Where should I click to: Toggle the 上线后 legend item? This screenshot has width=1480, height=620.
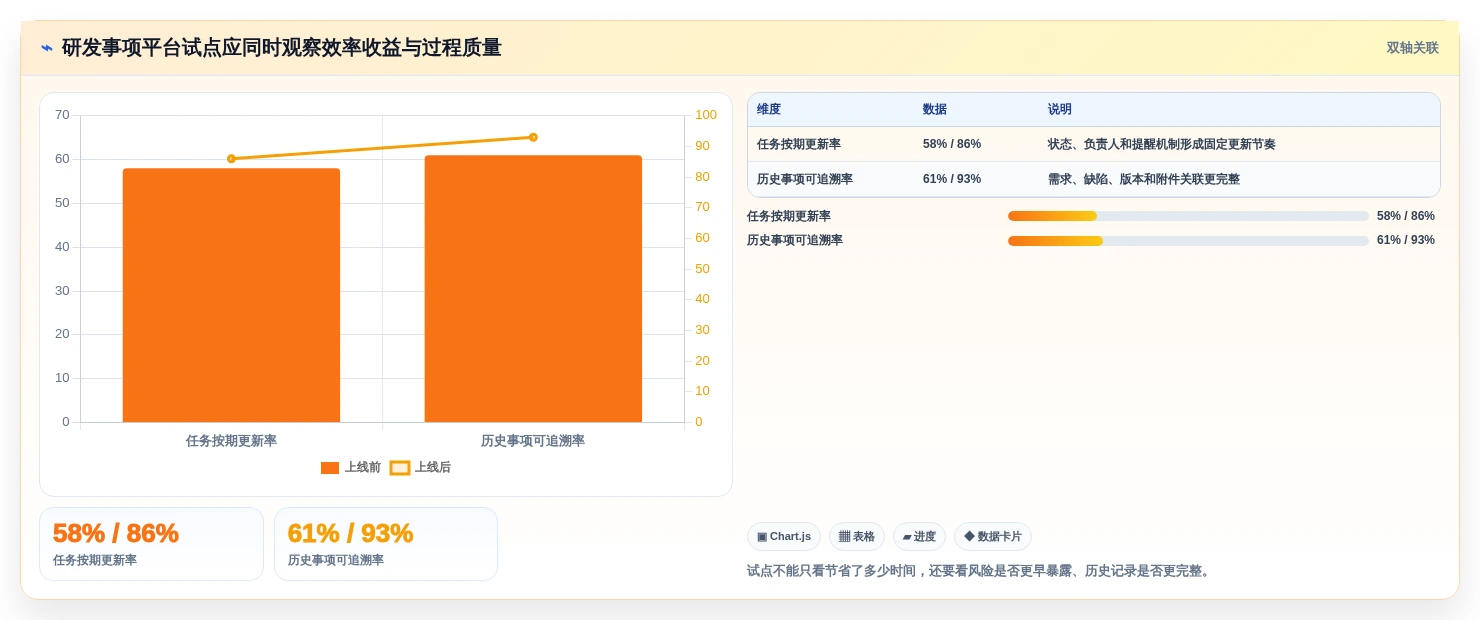coord(420,467)
